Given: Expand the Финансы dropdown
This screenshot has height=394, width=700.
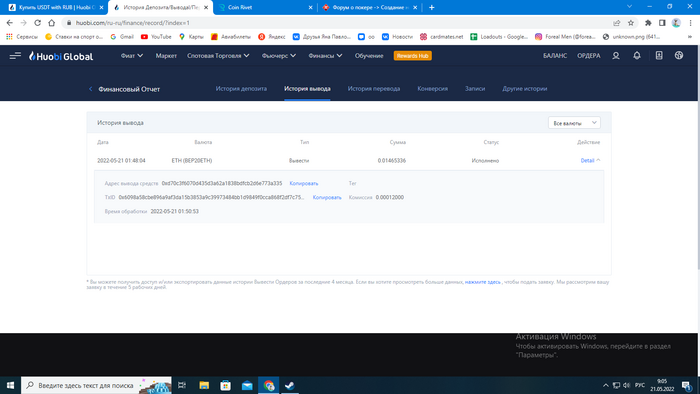Looking at the screenshot, I should coord(325,56).
